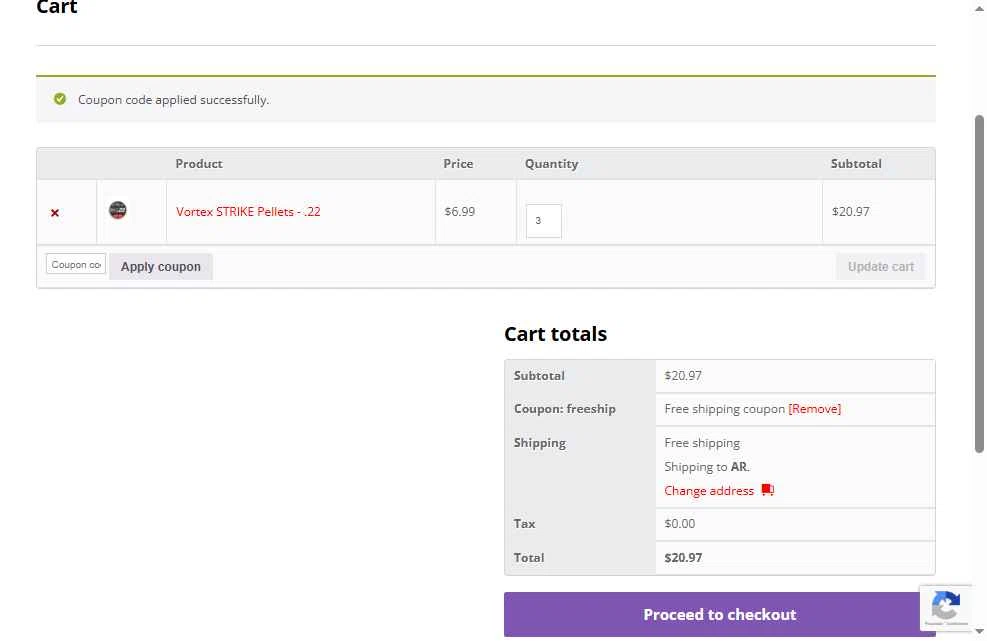The image size is (987, 641).
Task: Click the 'Free shipping coupon' text
Action: 725,409
